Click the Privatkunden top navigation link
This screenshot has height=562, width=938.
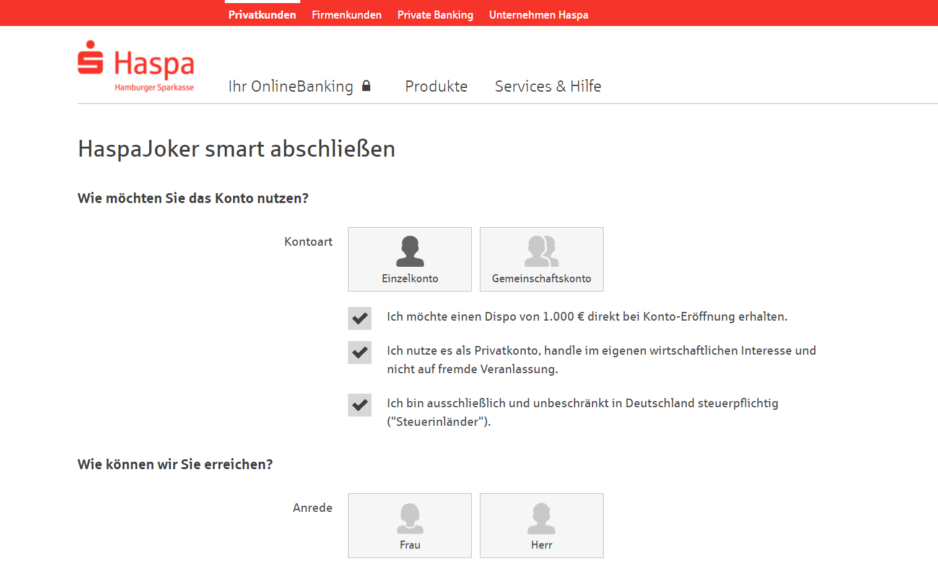(x=262, y=15)
